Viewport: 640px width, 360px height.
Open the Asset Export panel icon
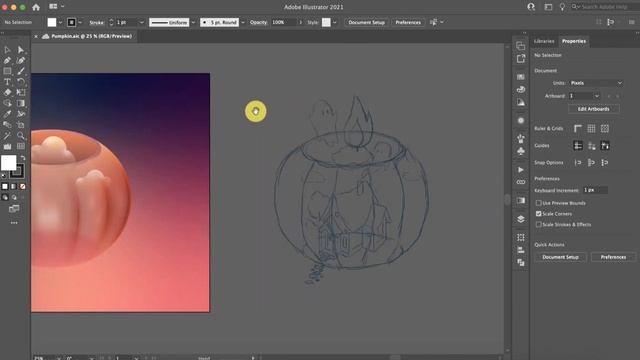tap(521, 59)
